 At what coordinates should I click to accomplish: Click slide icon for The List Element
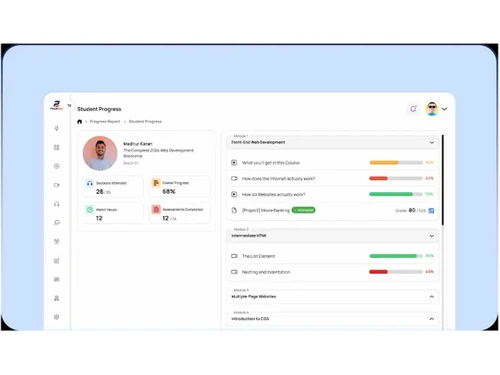234,256
